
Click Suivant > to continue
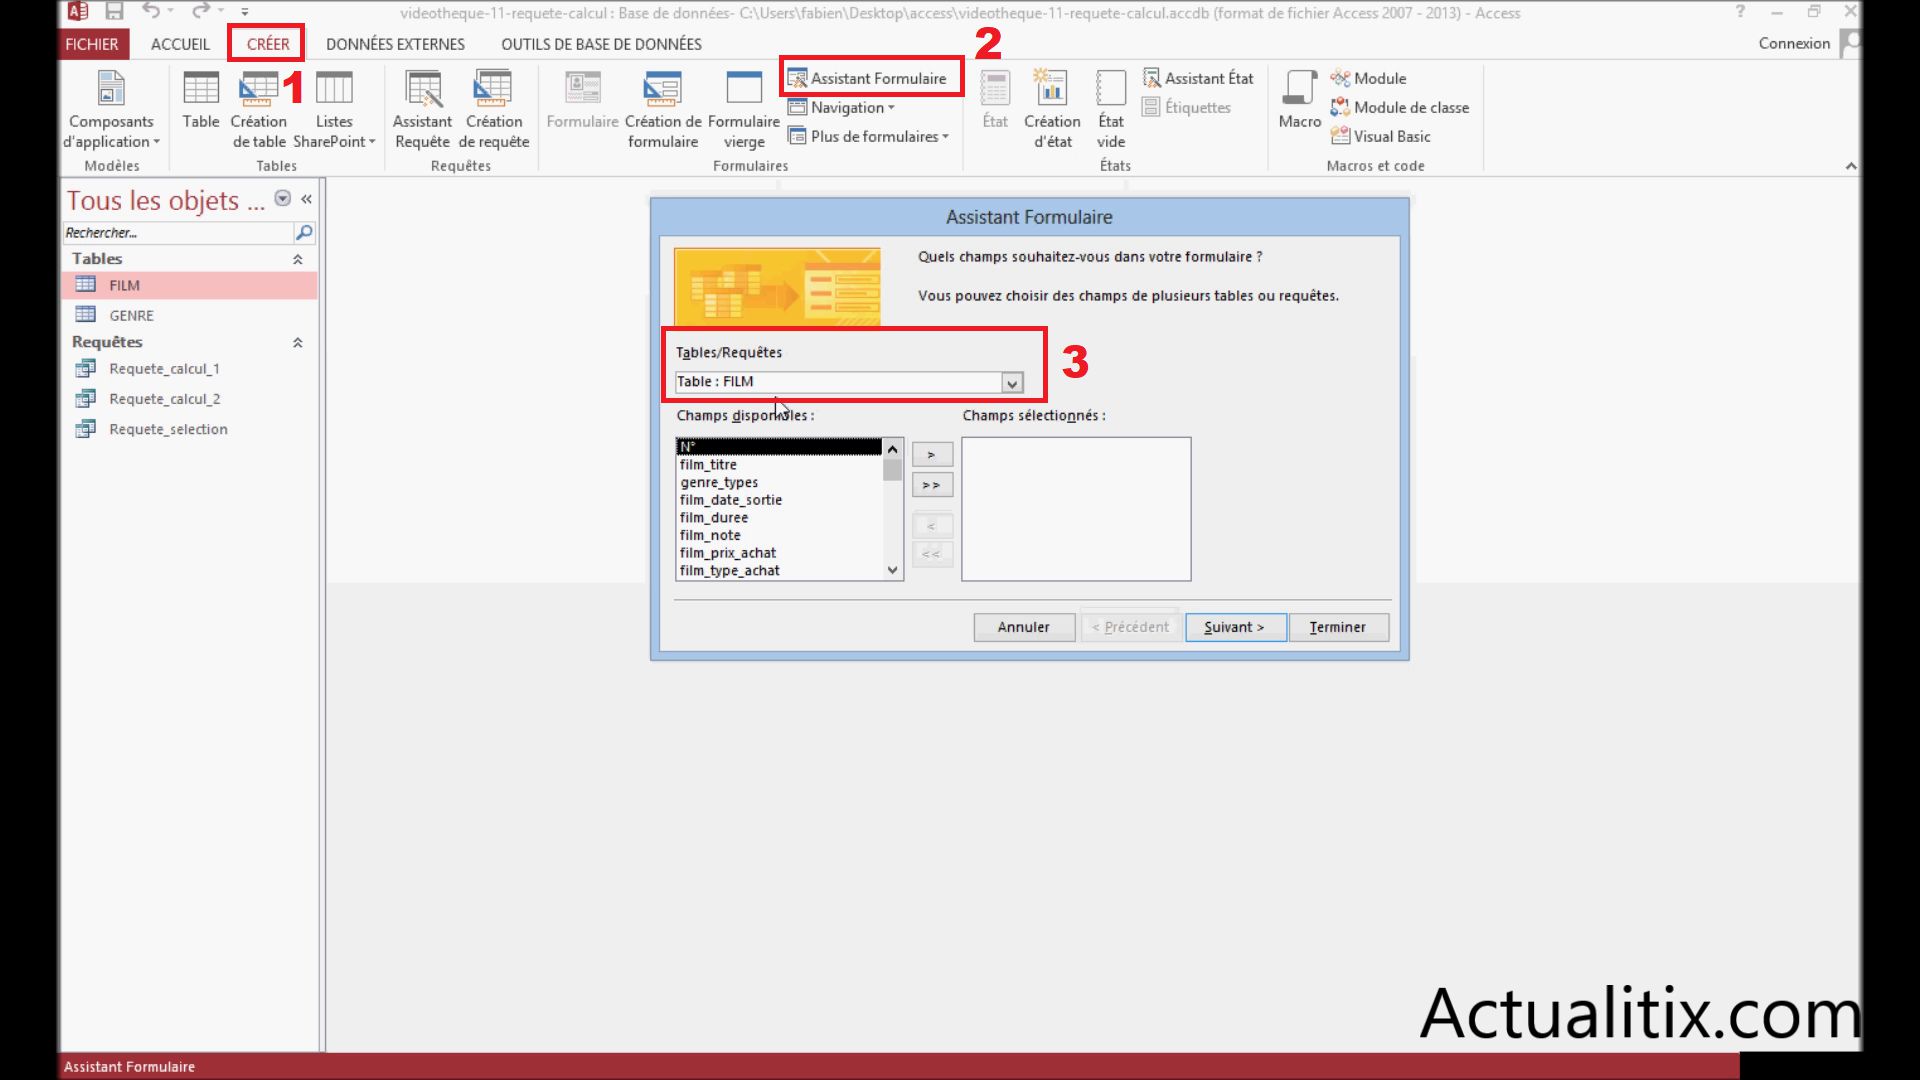[1235, 627]
